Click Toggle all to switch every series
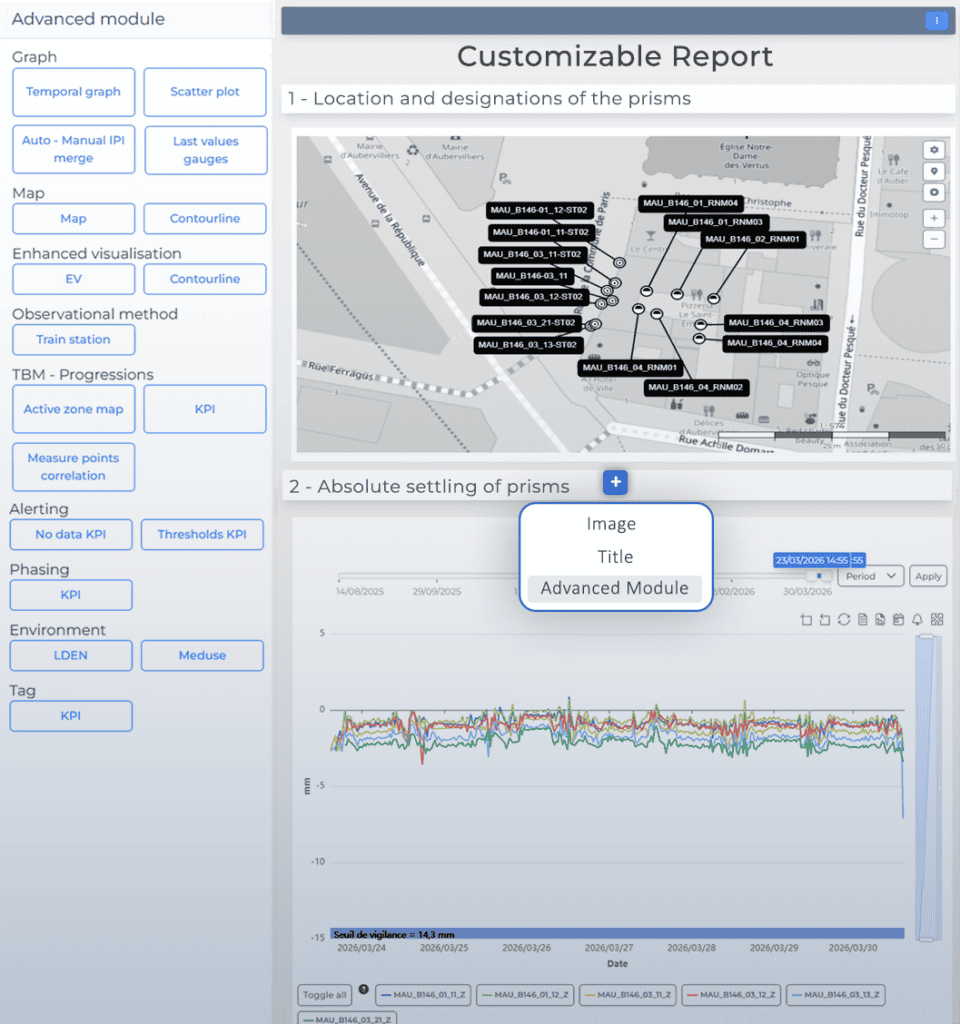Image resolution: width=960 pixels, height=1024 pixels. [324, 995]
